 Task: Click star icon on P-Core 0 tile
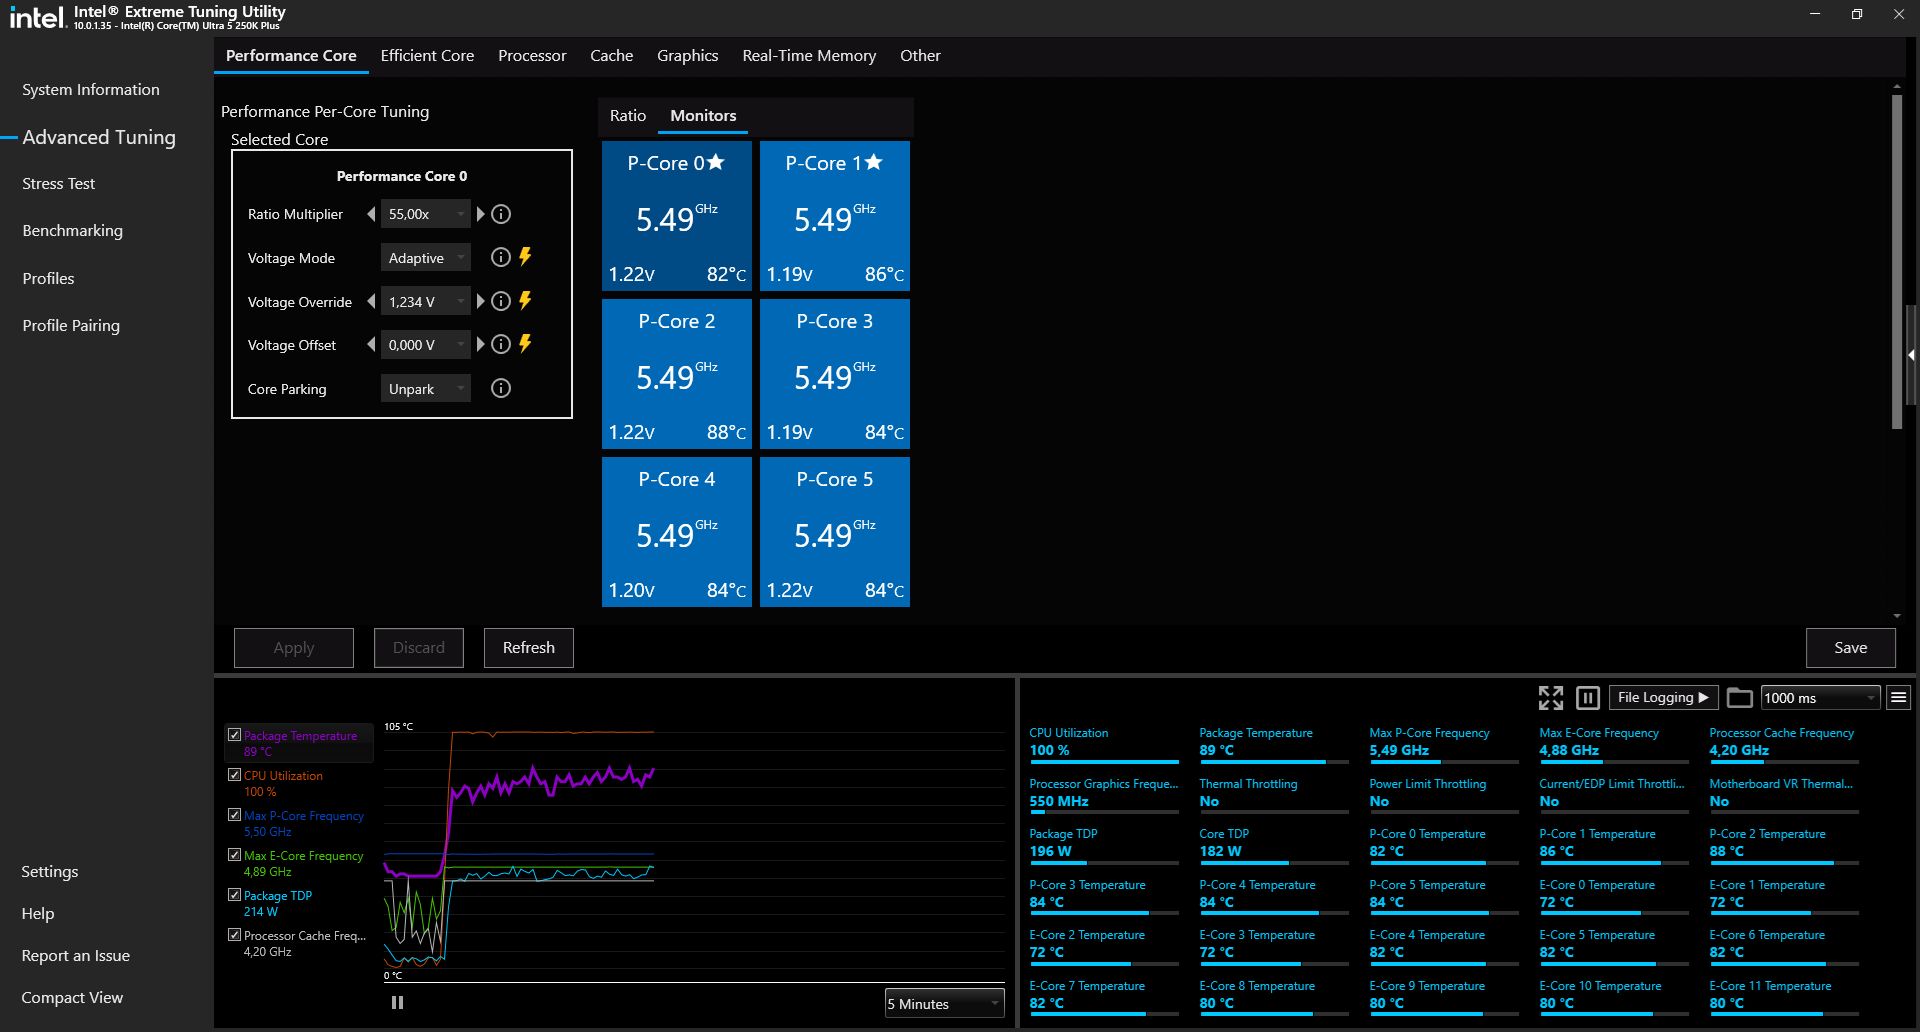[x=715, y=161]
